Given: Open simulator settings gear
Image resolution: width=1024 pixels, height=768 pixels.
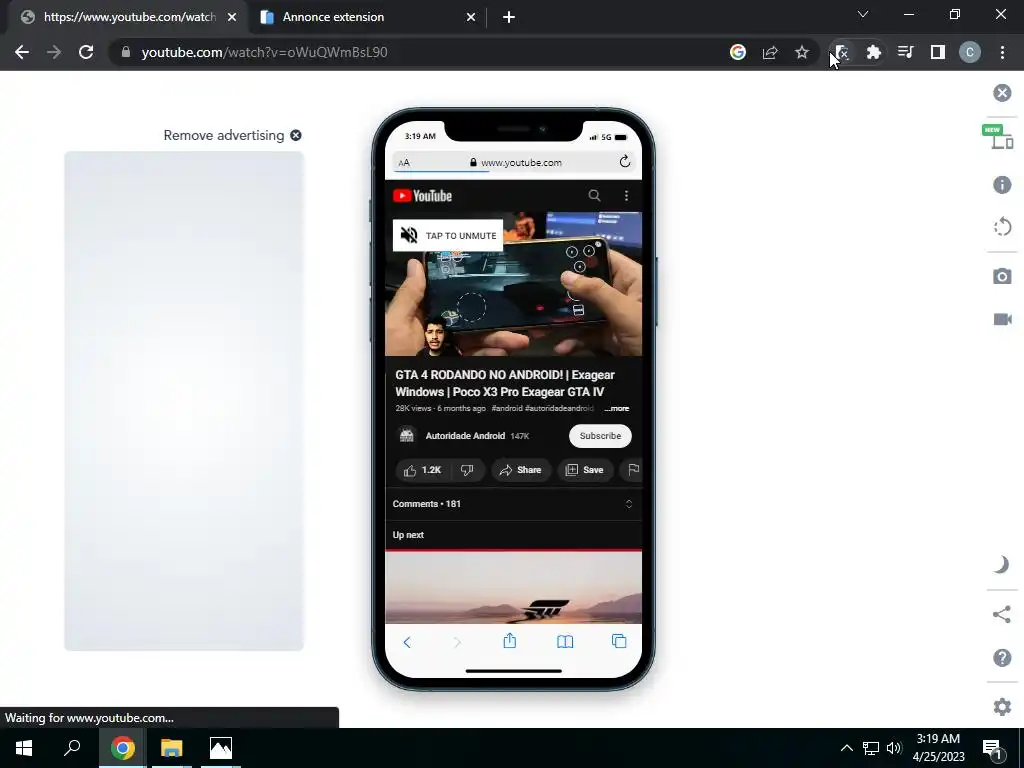Looking at the screenshot, I should [x=1002, y=707].
